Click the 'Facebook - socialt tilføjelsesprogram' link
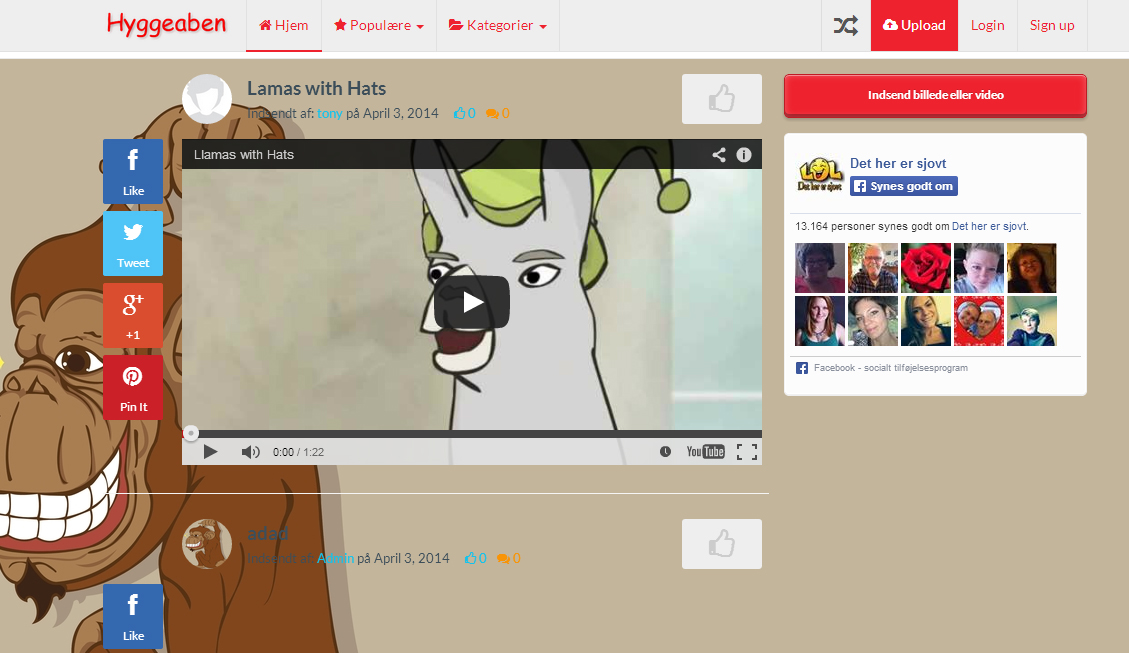The image size is (1129, 653). tap(891, 368)
